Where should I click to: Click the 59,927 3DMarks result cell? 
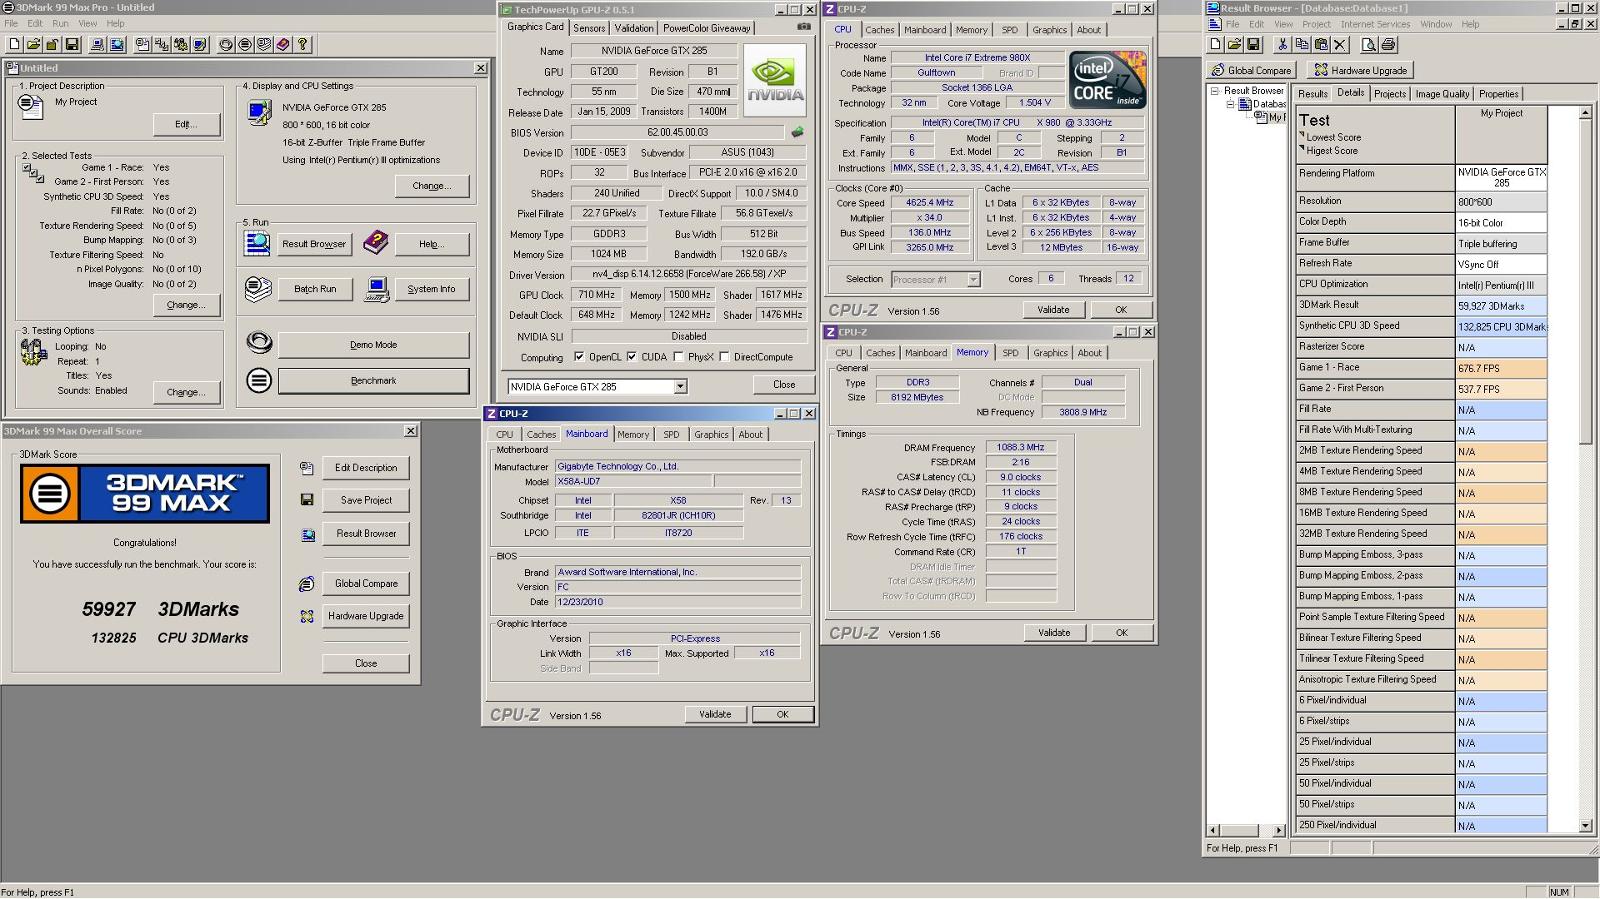click(x=1501, y=306)
